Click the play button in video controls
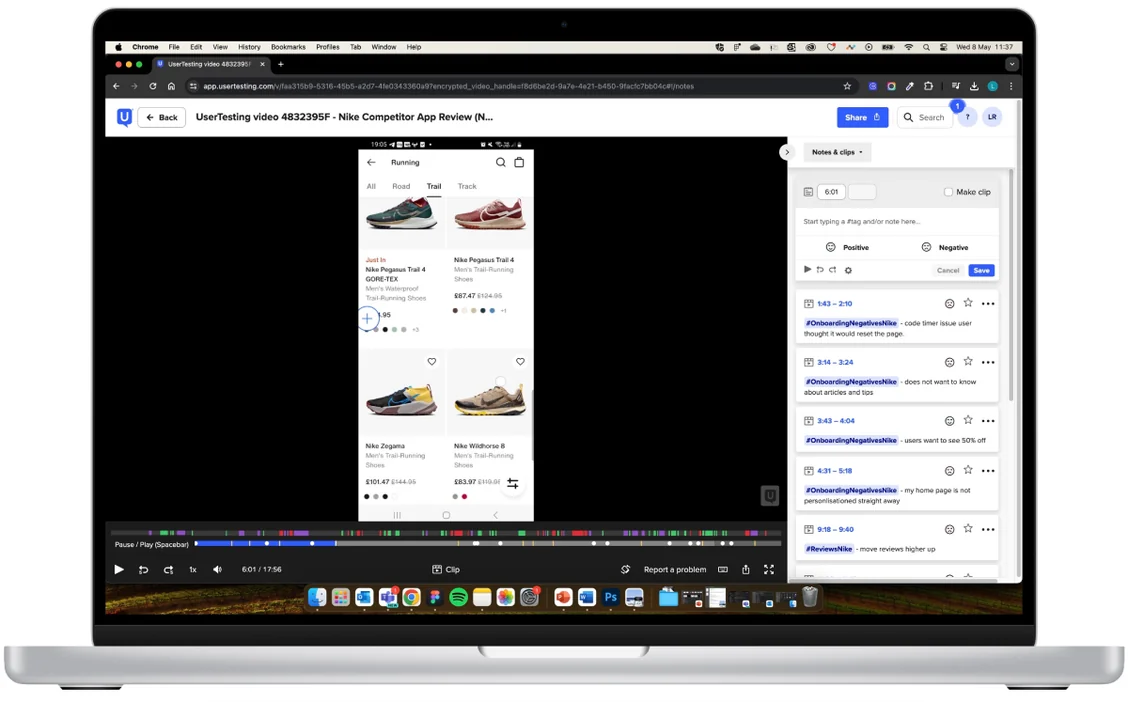Image resolution: width=1128 pixels, height=702 pixels. point(119,569)
